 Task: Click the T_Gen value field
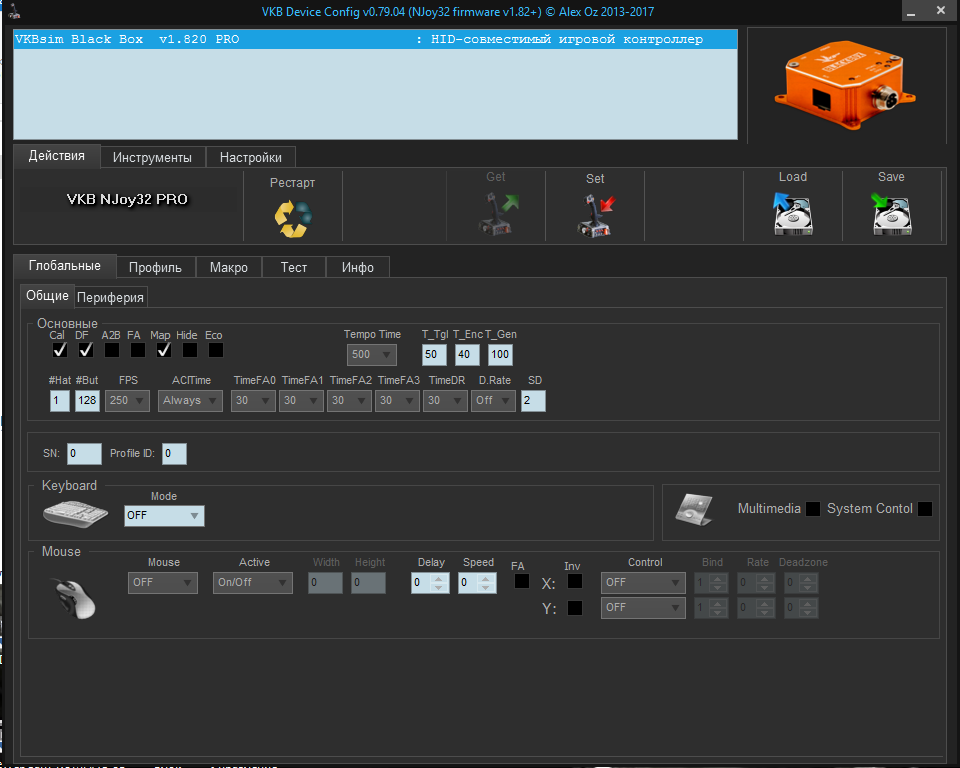(500, 355)
